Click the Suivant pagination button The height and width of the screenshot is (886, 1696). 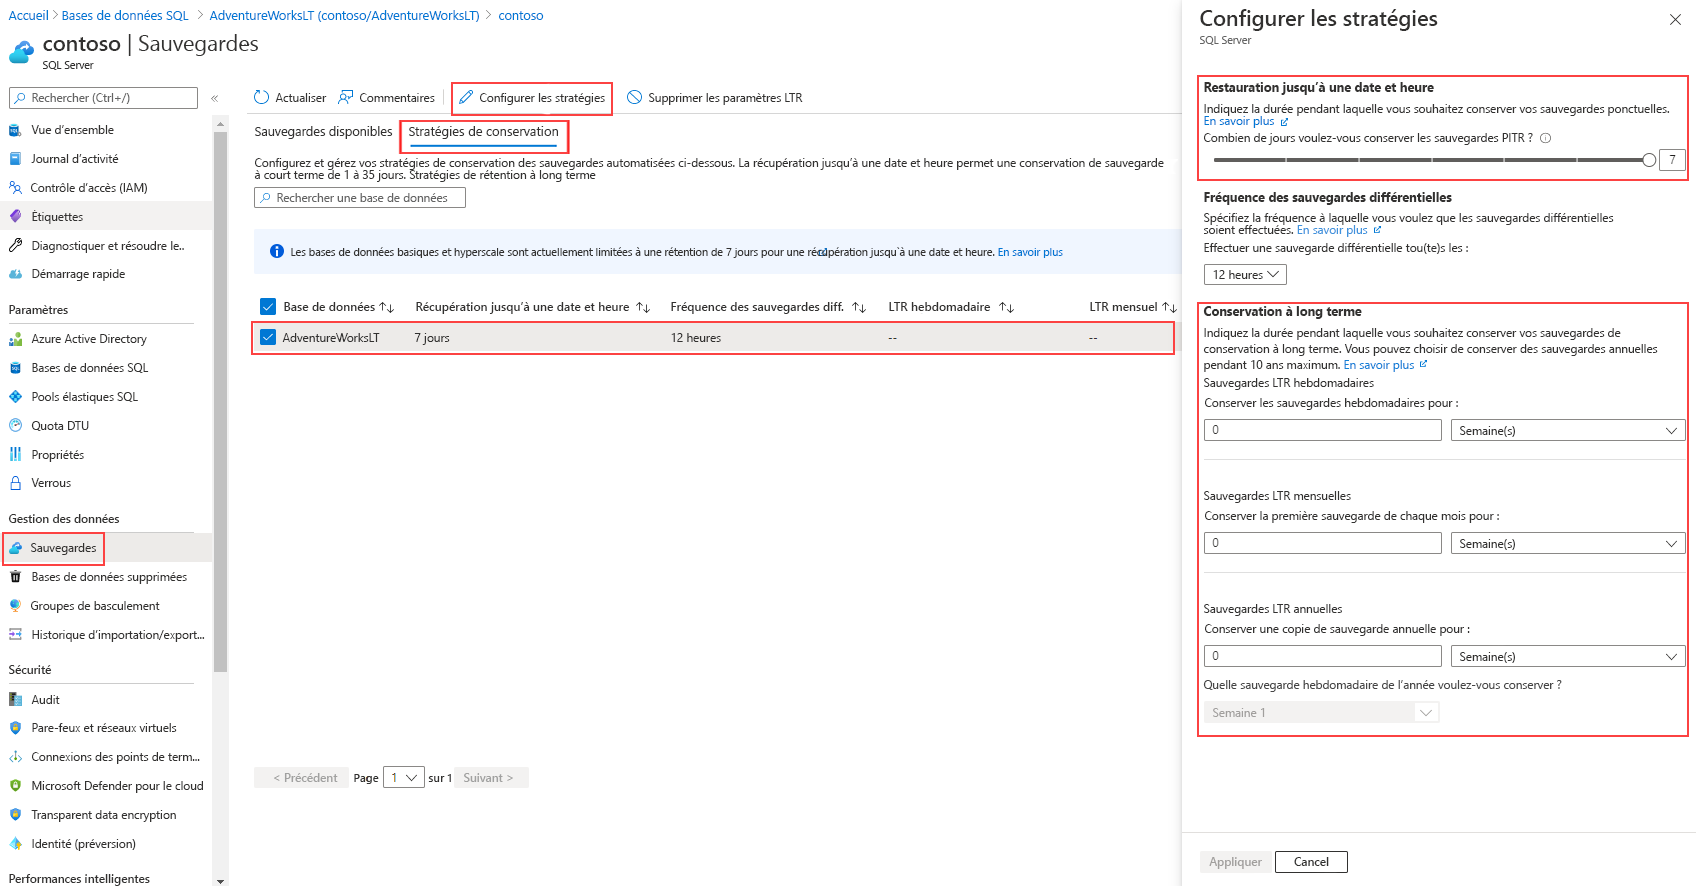[x=489, y=778]
